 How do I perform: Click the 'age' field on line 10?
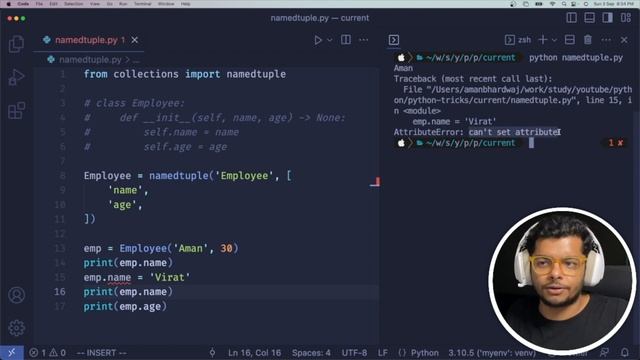pos(122,204)
